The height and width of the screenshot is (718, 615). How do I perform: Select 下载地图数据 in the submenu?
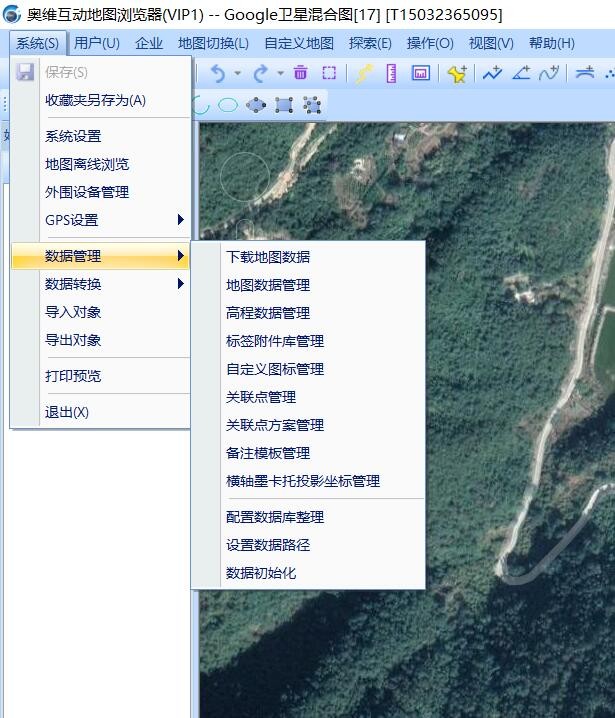308,257
